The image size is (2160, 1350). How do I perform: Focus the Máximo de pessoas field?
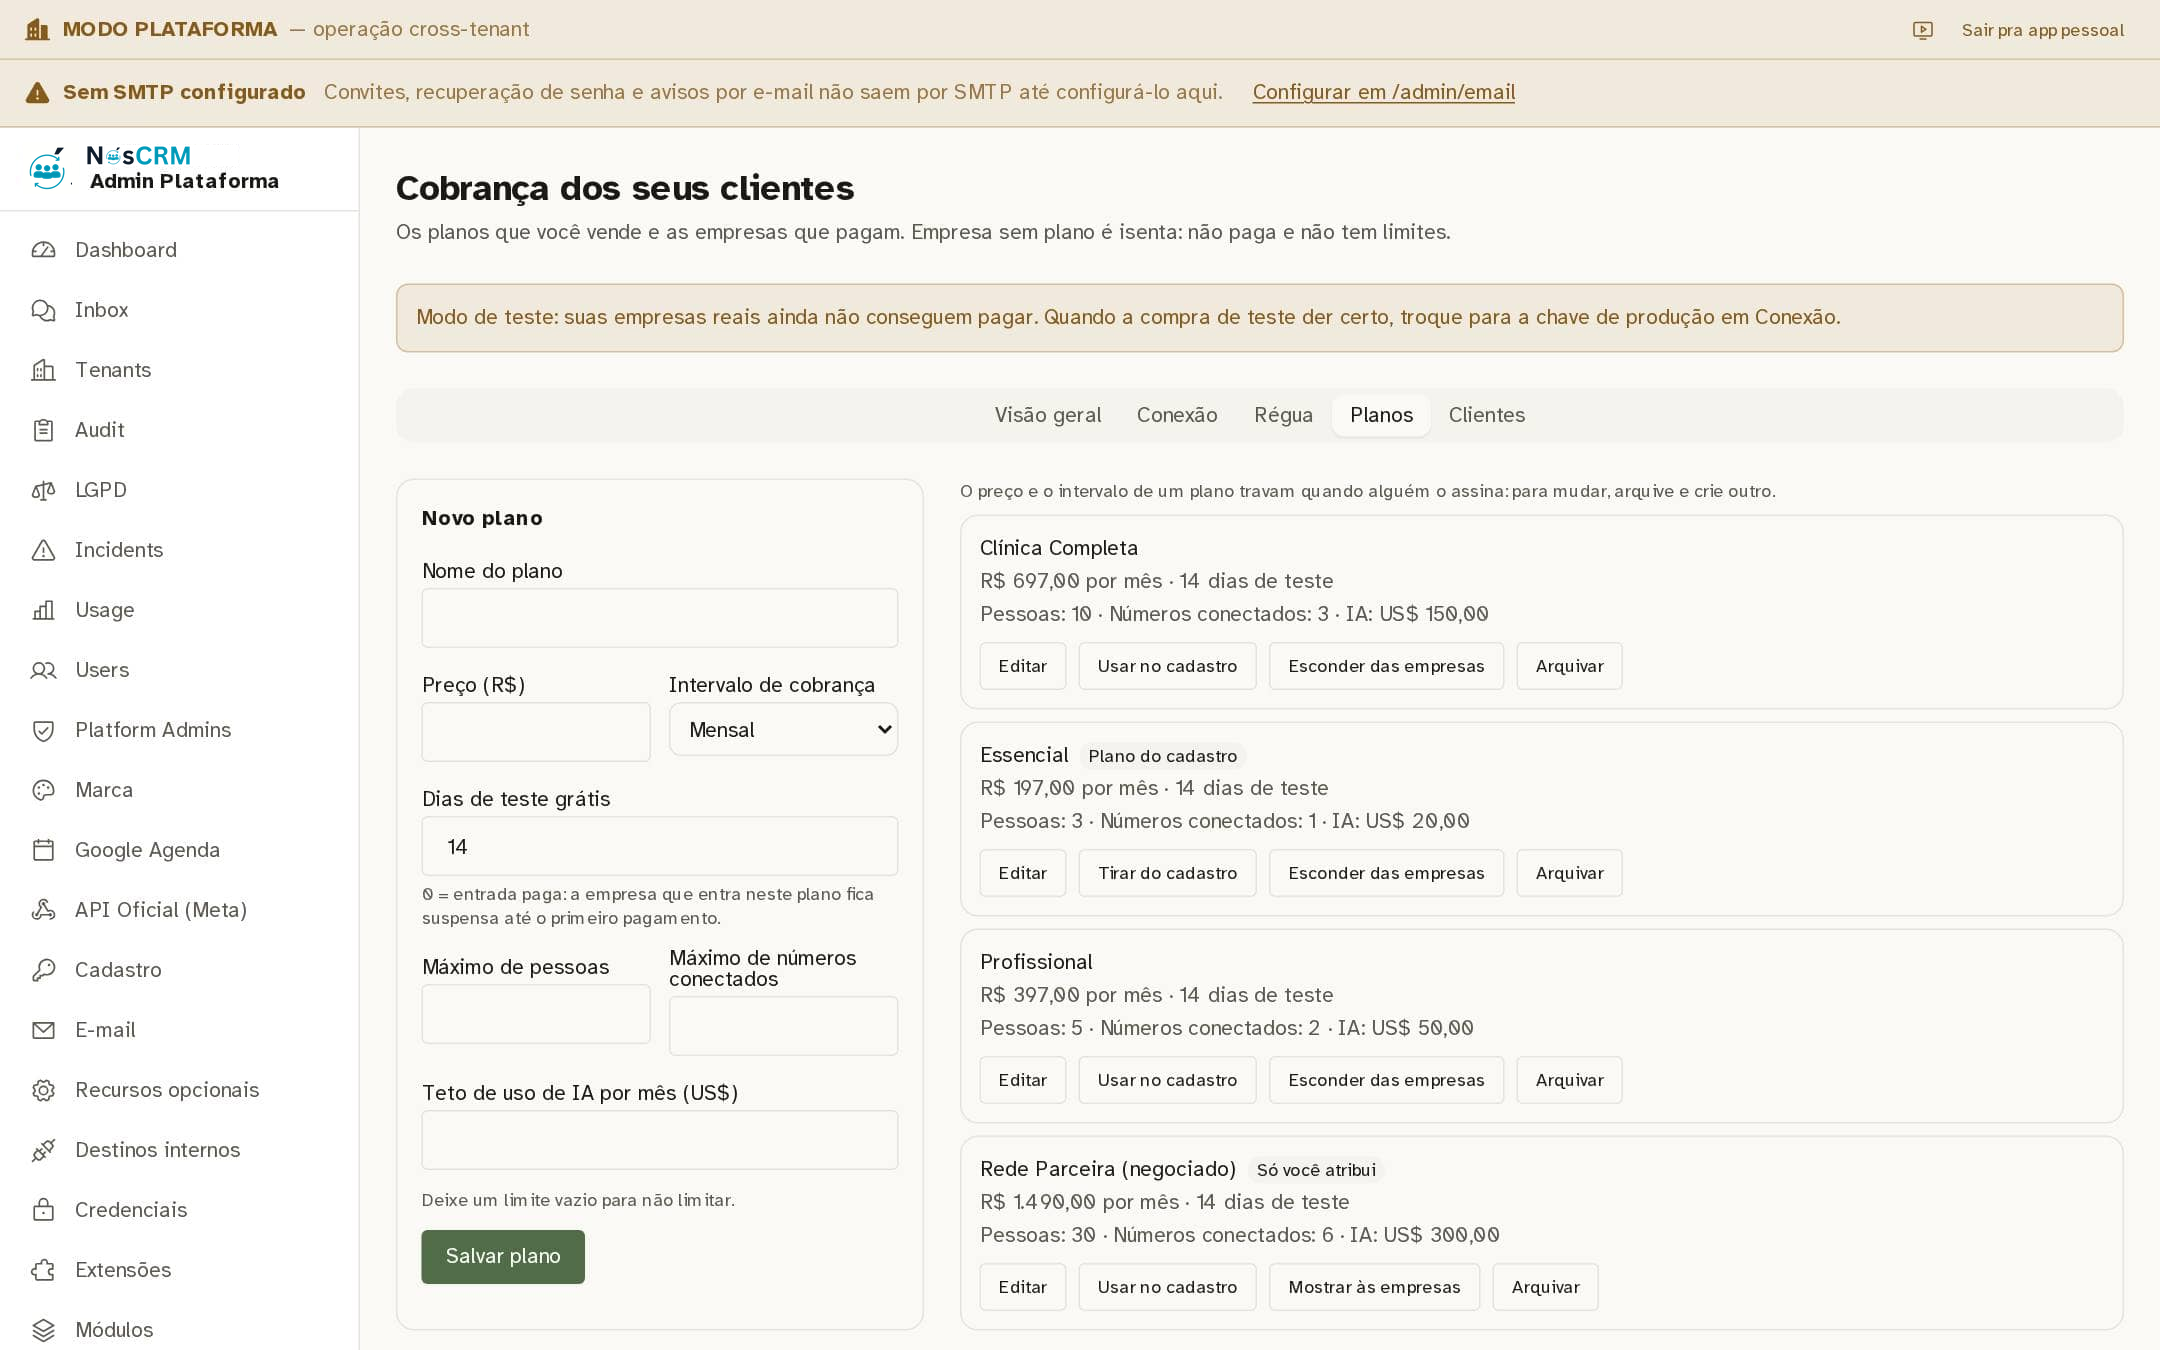pos(536,1014)
